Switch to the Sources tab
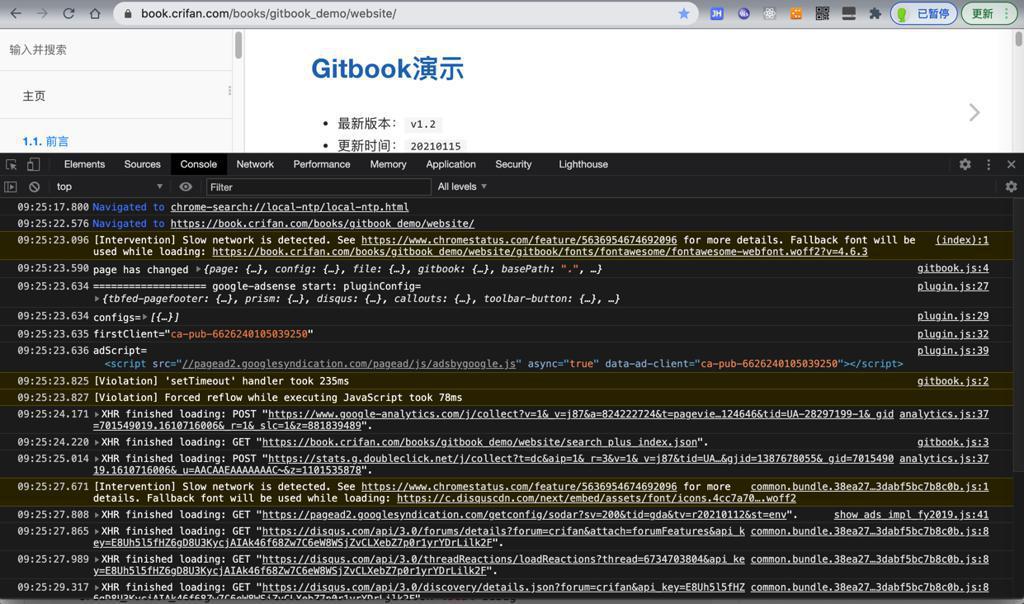1024x604 pixels. (x=142, y=165)
